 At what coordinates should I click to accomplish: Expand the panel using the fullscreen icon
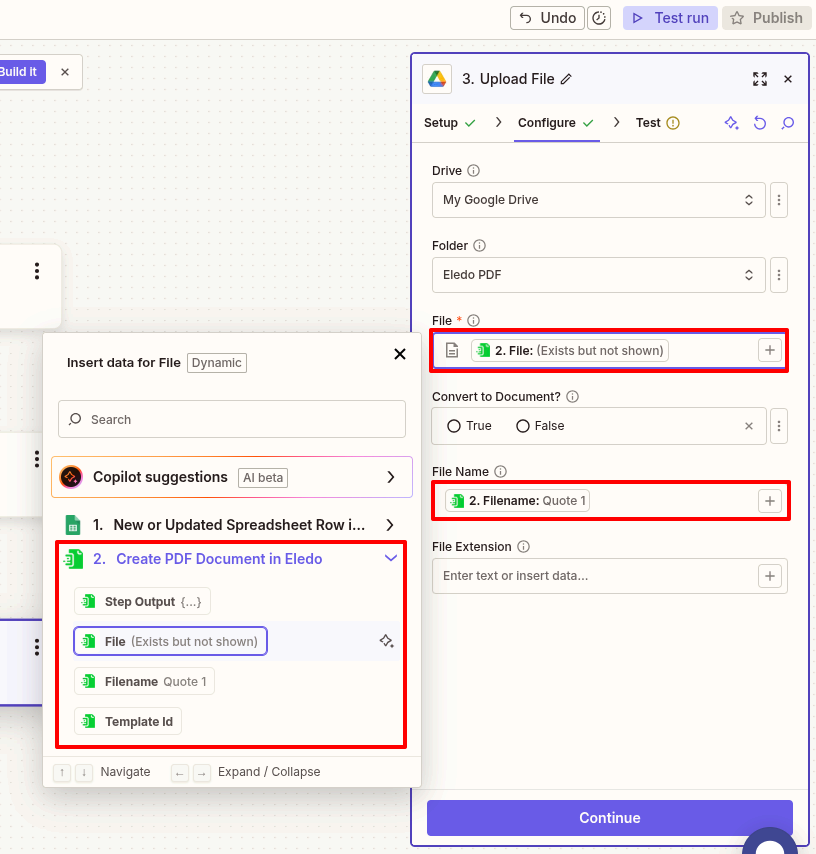(x=760, y=78)
